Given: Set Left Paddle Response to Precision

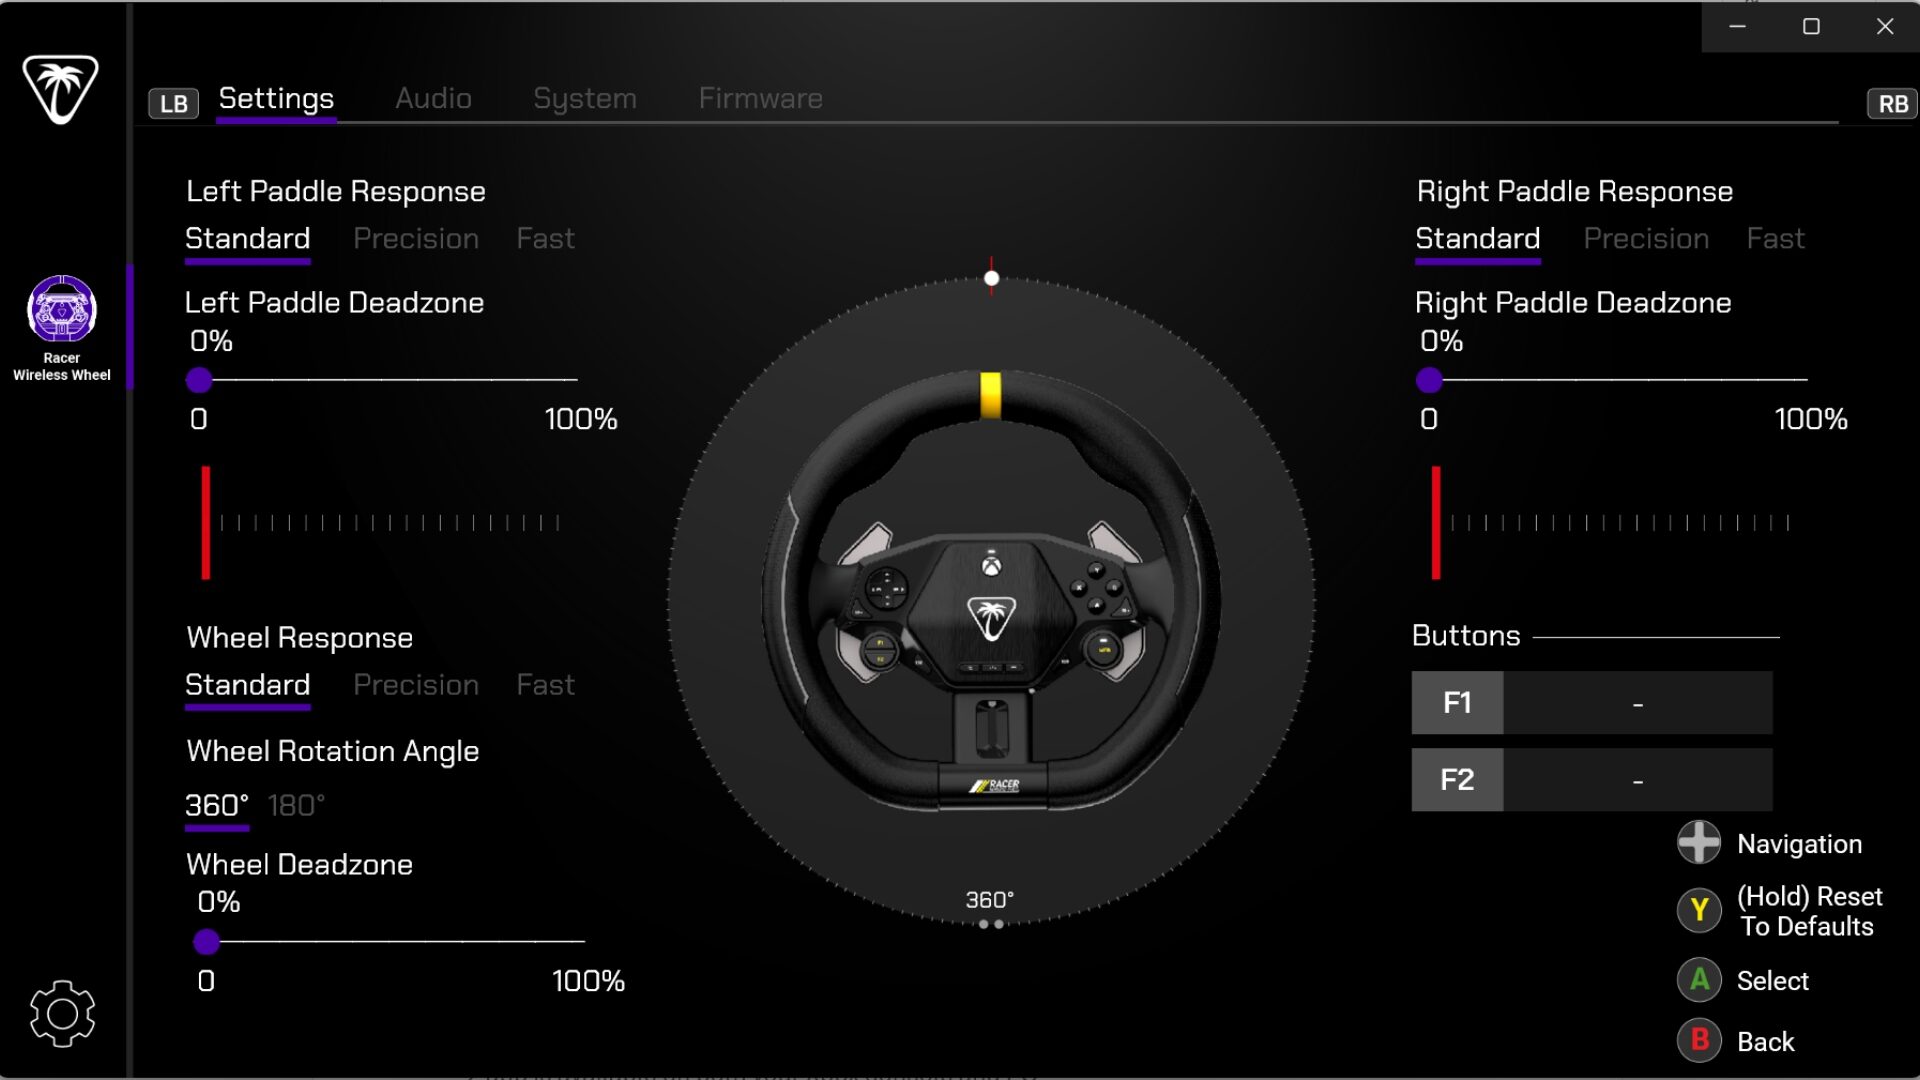Looking at the screenshot, I should click(x=416, y=239).
